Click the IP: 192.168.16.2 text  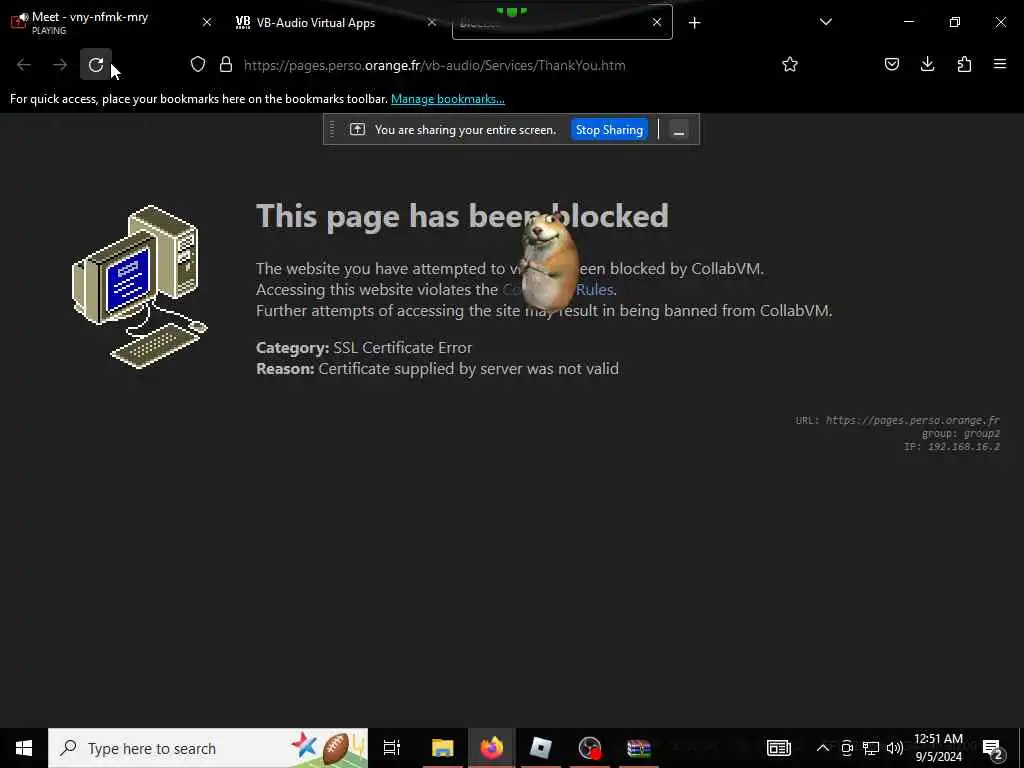952,447
